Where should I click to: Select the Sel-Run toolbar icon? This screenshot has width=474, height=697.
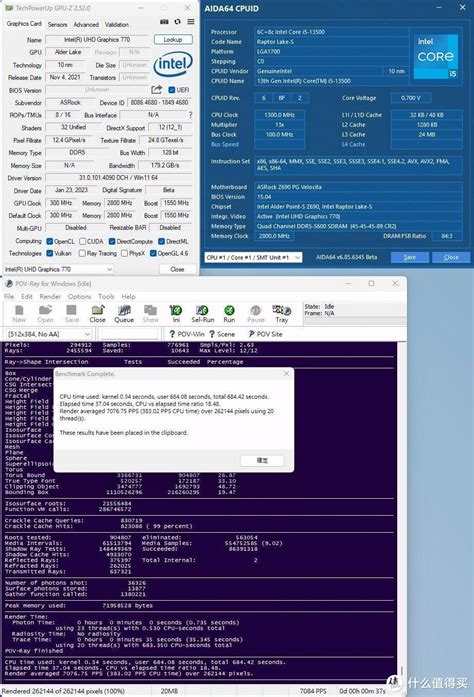click(203, 313)
